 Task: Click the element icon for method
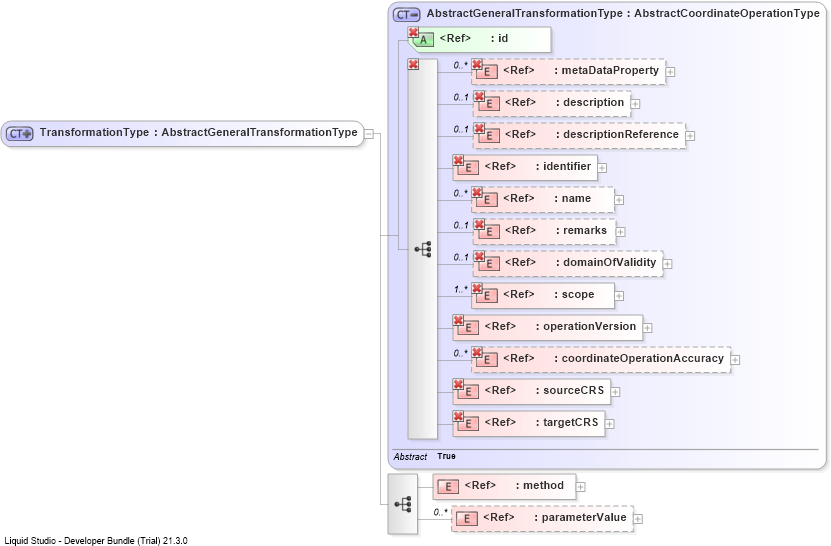pos(448,487)
